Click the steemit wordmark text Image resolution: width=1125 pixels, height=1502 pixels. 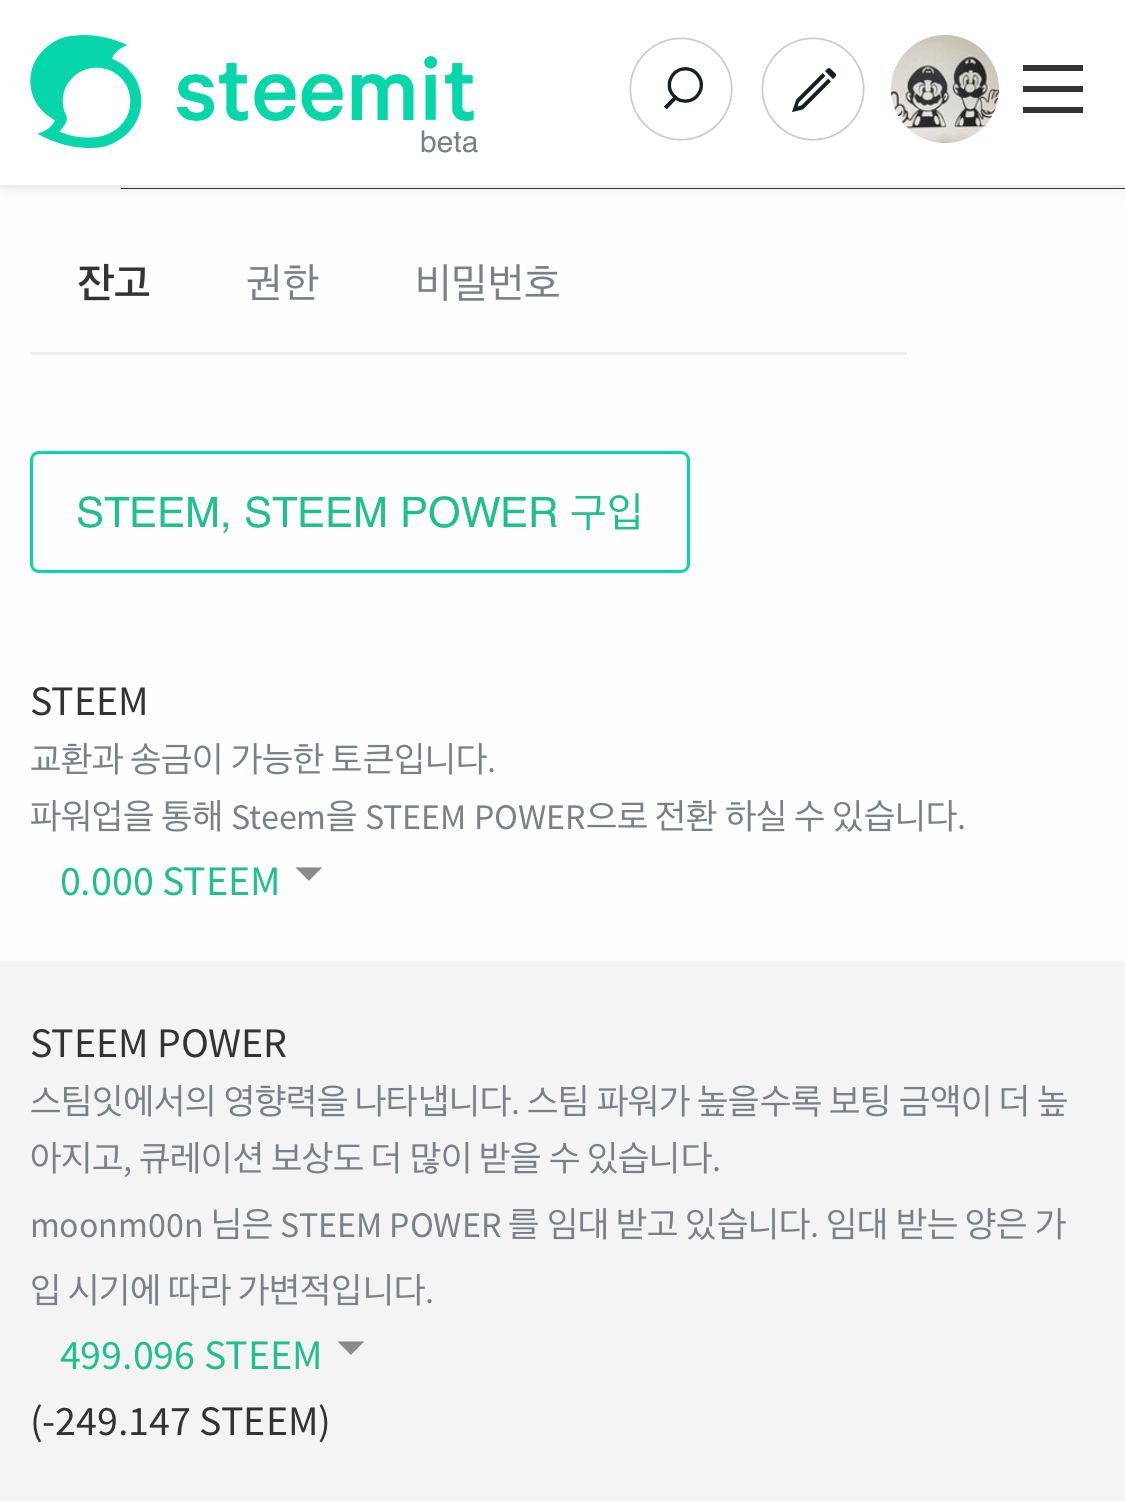click(x=324, y=92)
